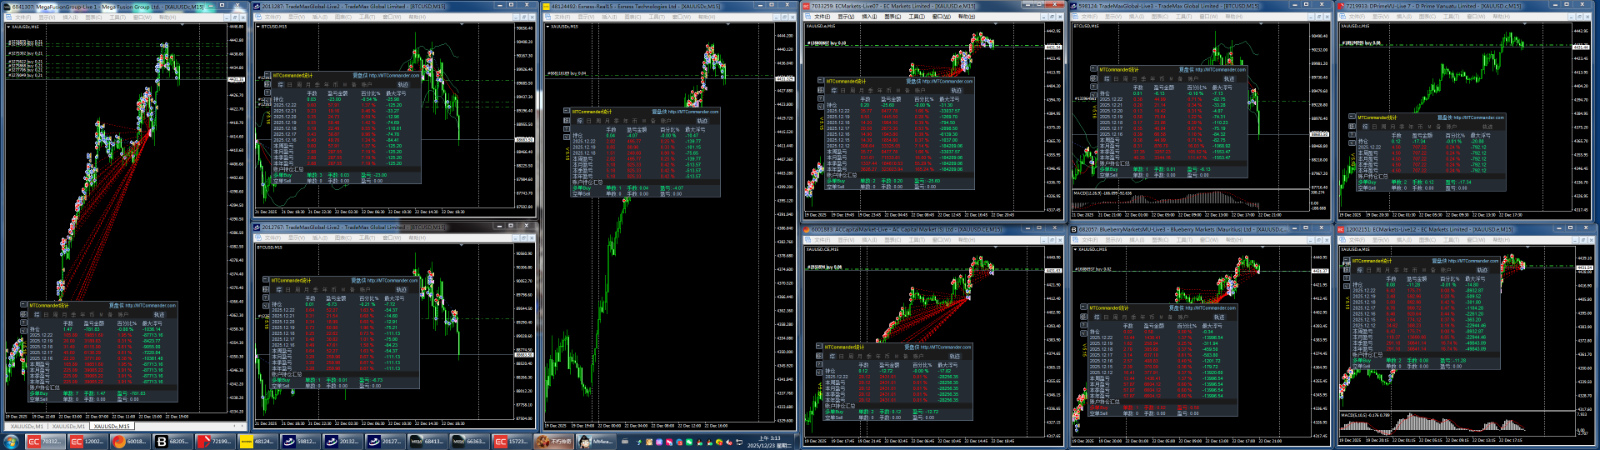This screenshot has width=1600, height=450.
Task: Open 文件(F) menu in DPrimeVU 7219933 window
Action: pos(1356,16)
